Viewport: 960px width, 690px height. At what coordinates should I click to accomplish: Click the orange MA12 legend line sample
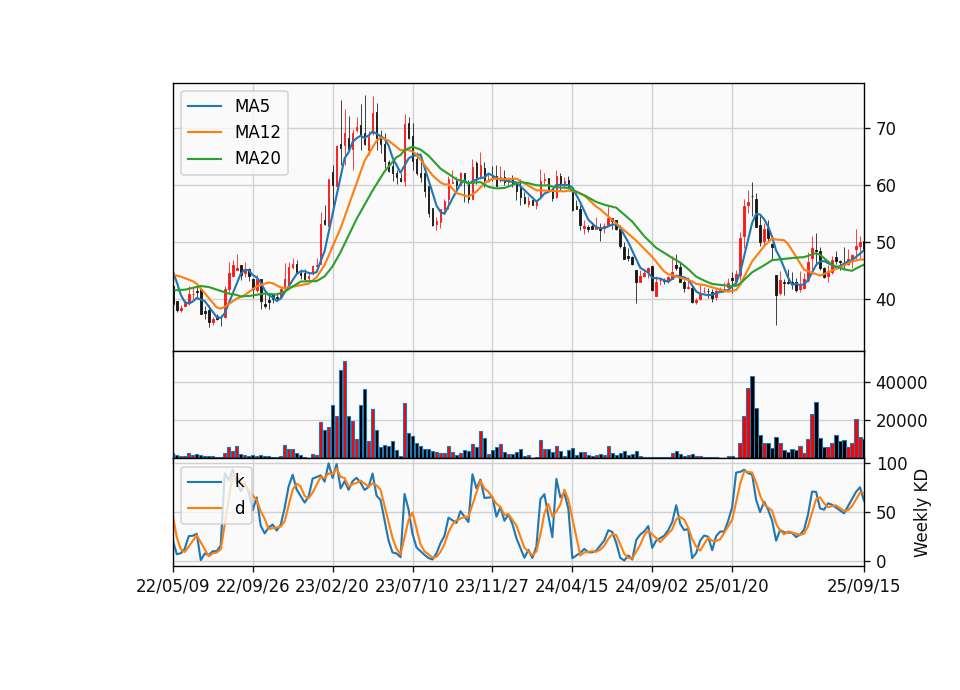coord(204,132)
